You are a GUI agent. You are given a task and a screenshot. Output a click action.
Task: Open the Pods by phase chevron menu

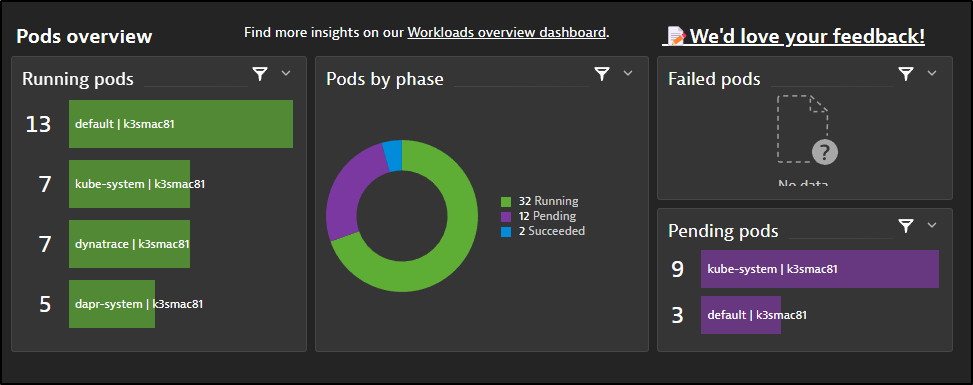click(x=628, y=73)
